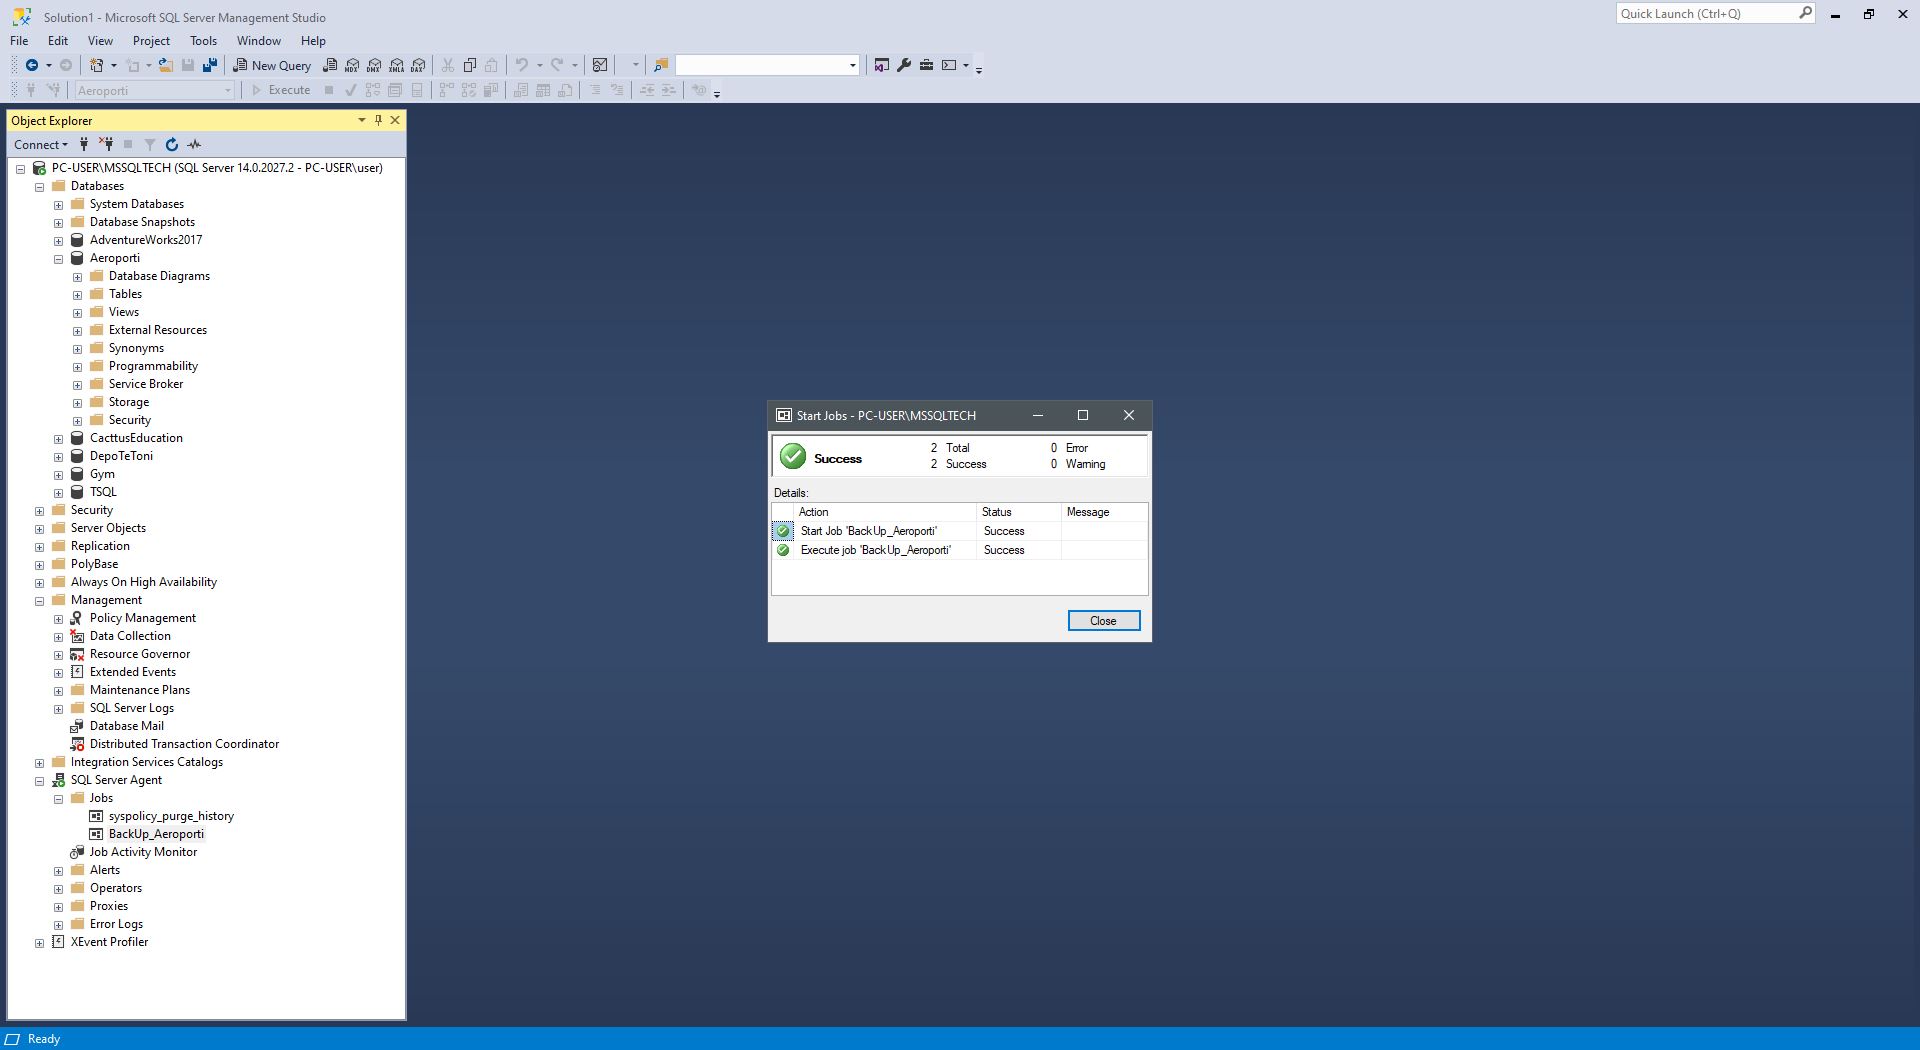Select the Database Mail item

[x=126, y=726]
